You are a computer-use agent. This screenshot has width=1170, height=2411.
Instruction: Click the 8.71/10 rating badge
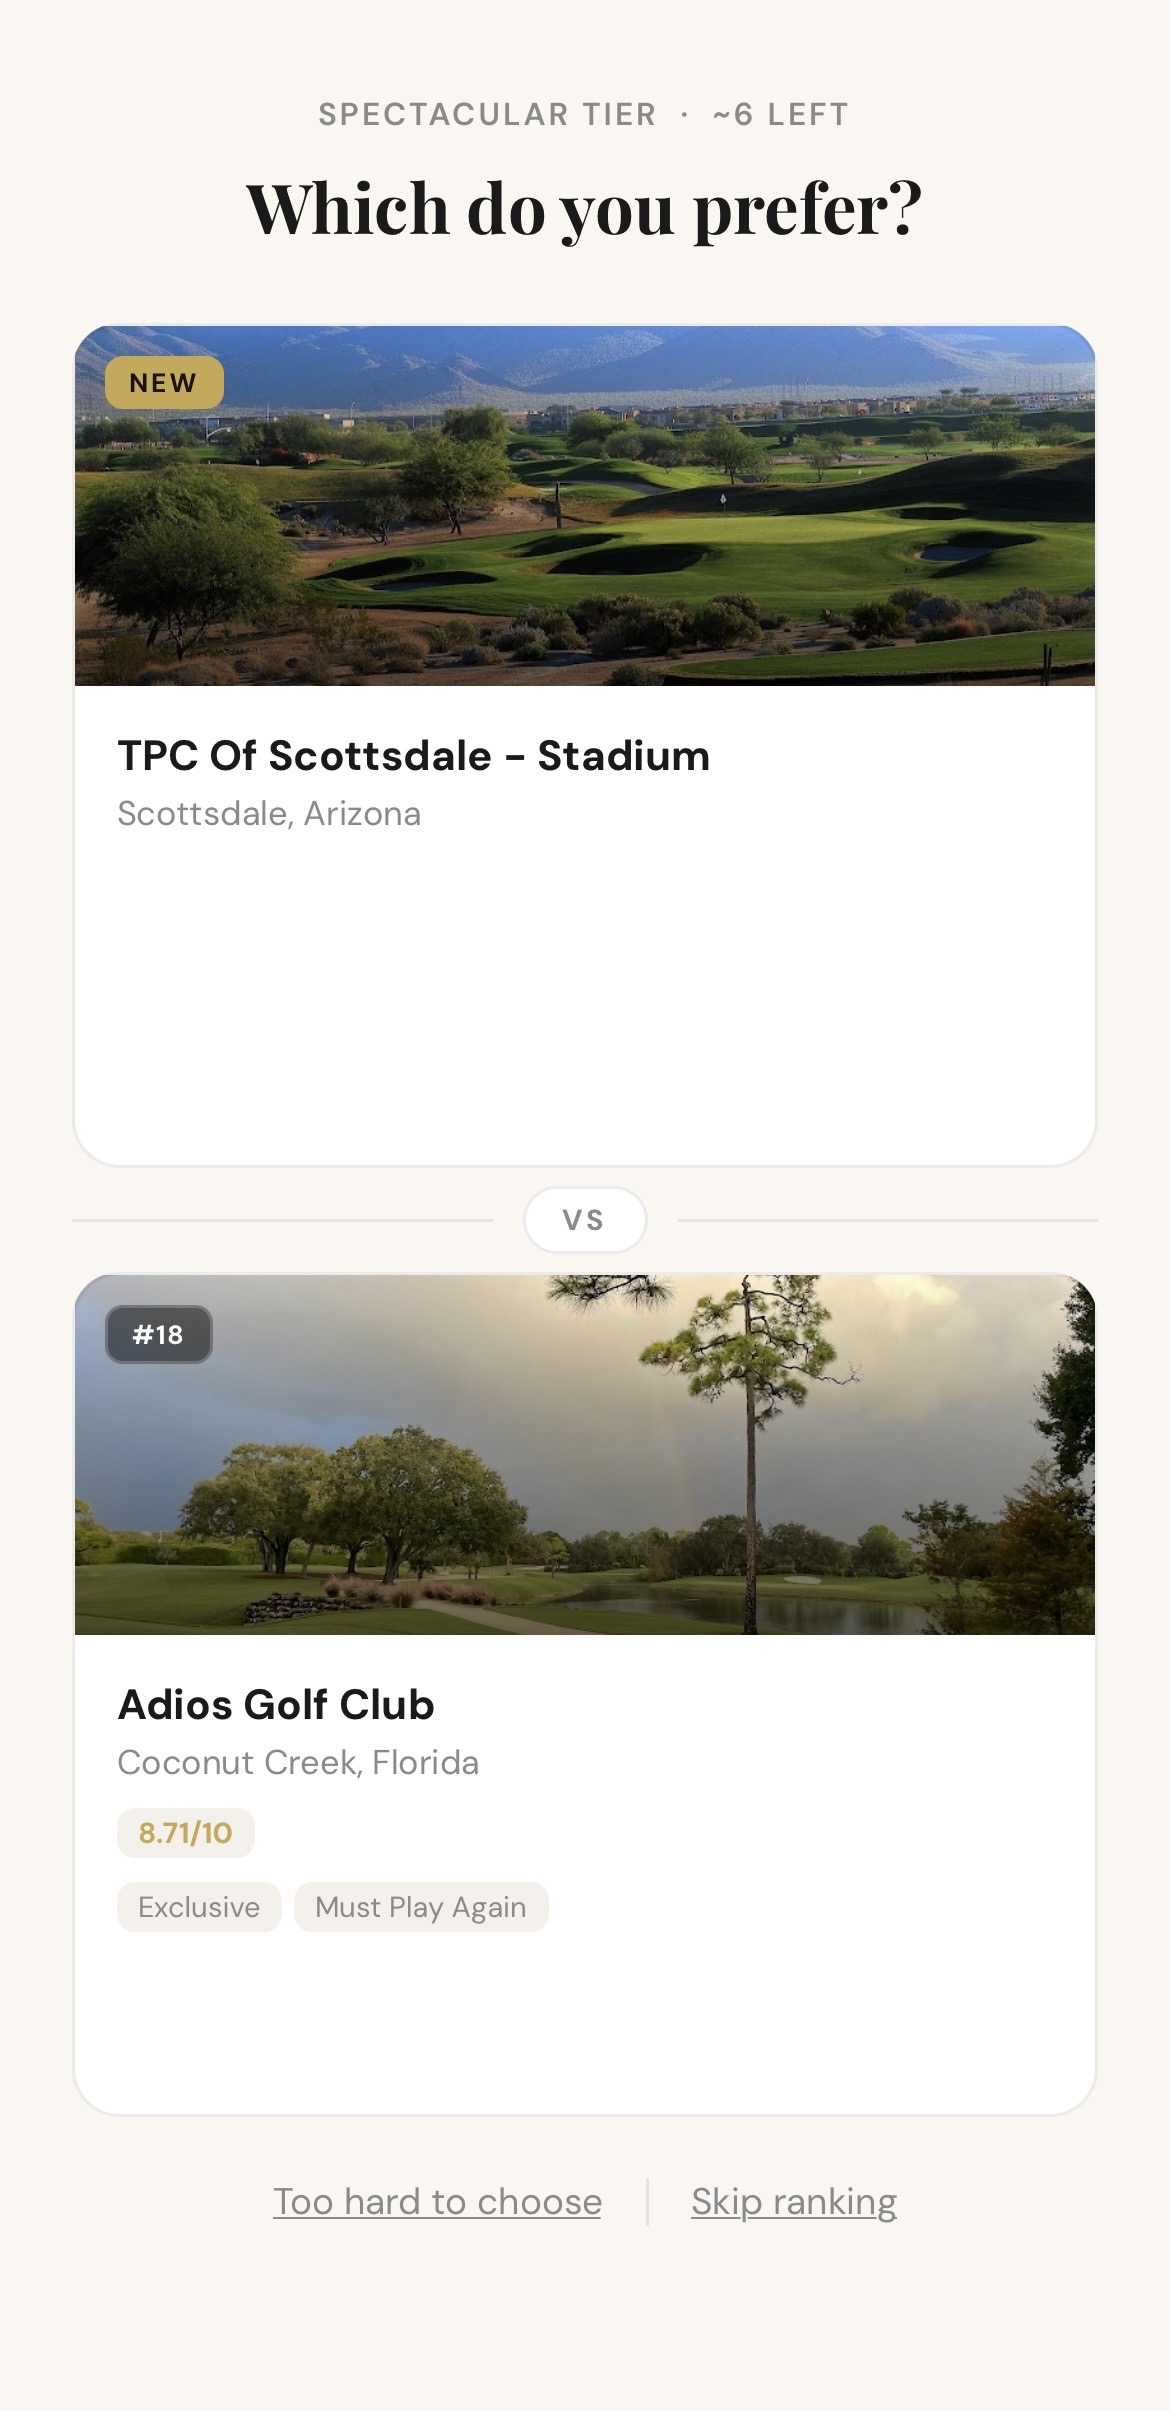click(x=186, y=1832)
